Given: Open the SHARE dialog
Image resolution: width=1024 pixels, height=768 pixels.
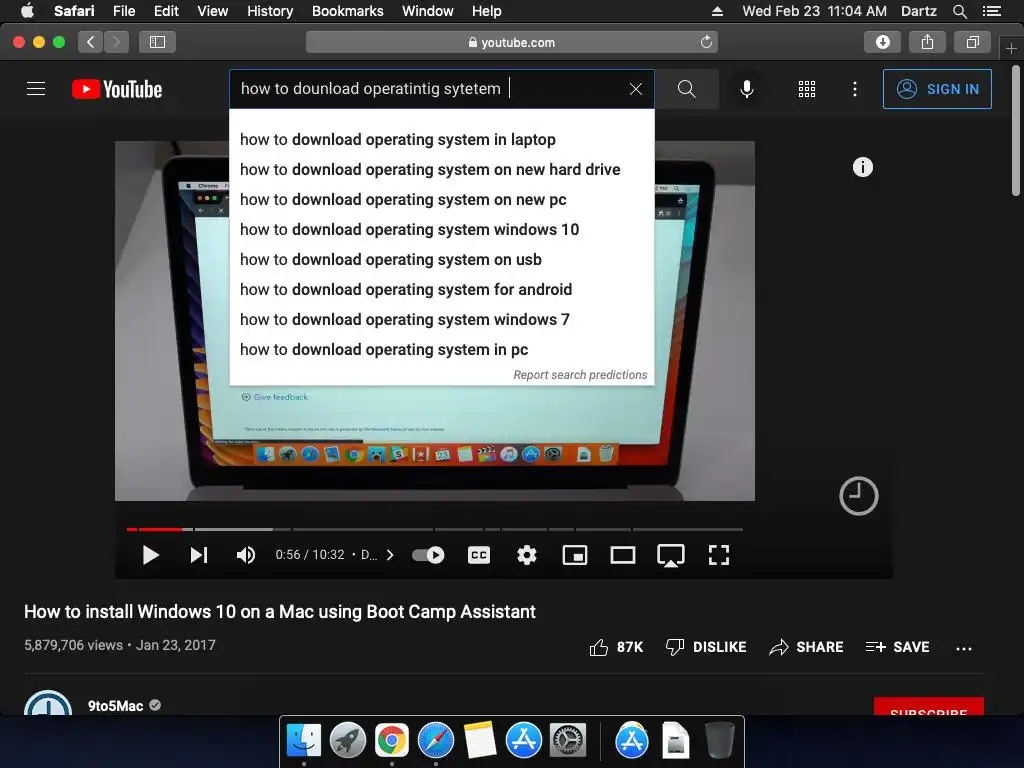Looking at the screenshot, I should [x=806, y=647].
